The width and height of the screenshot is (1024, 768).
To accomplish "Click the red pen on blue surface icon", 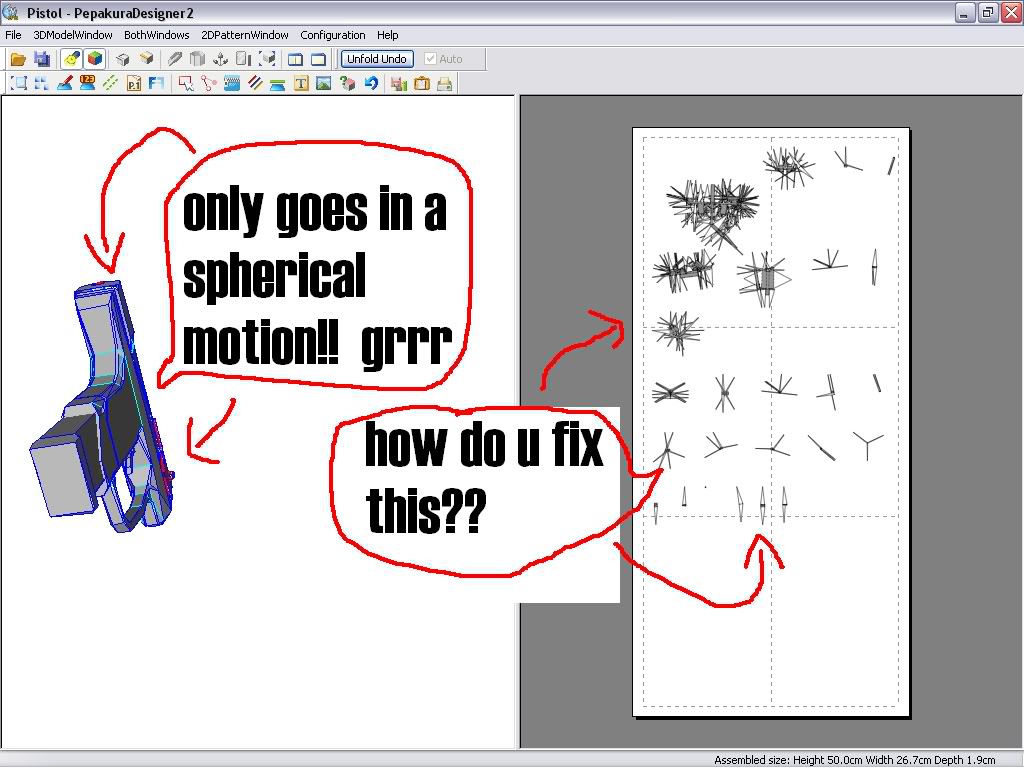I will point(65,84).
